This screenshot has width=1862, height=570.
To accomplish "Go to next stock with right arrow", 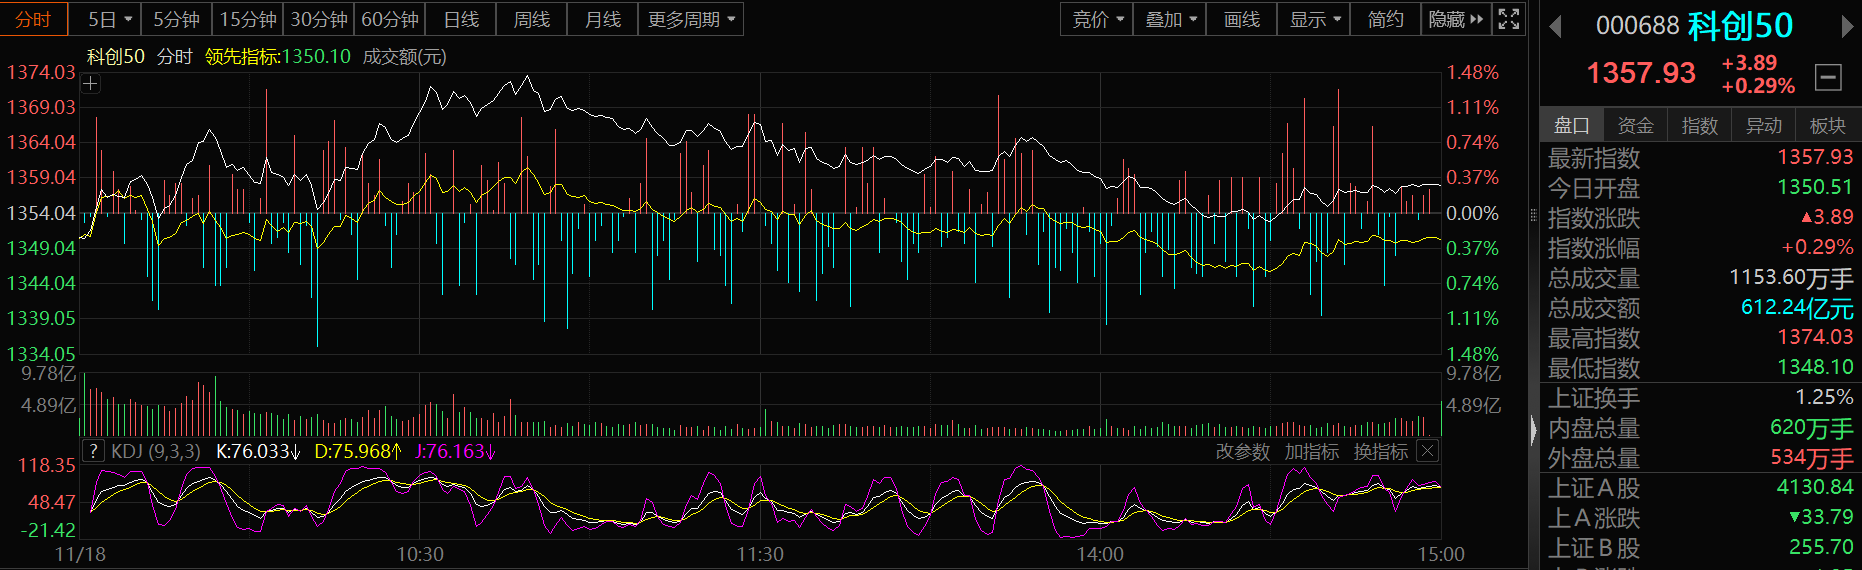I will pyautogui.click(x=1847, y=27).
